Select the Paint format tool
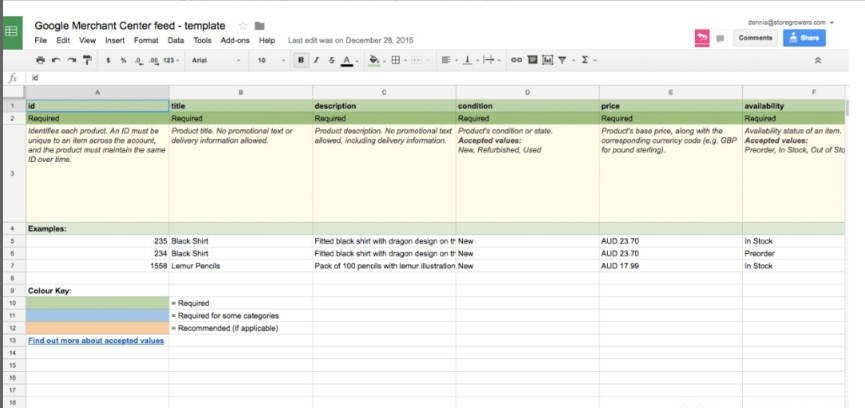 click(x=87, y=60)
